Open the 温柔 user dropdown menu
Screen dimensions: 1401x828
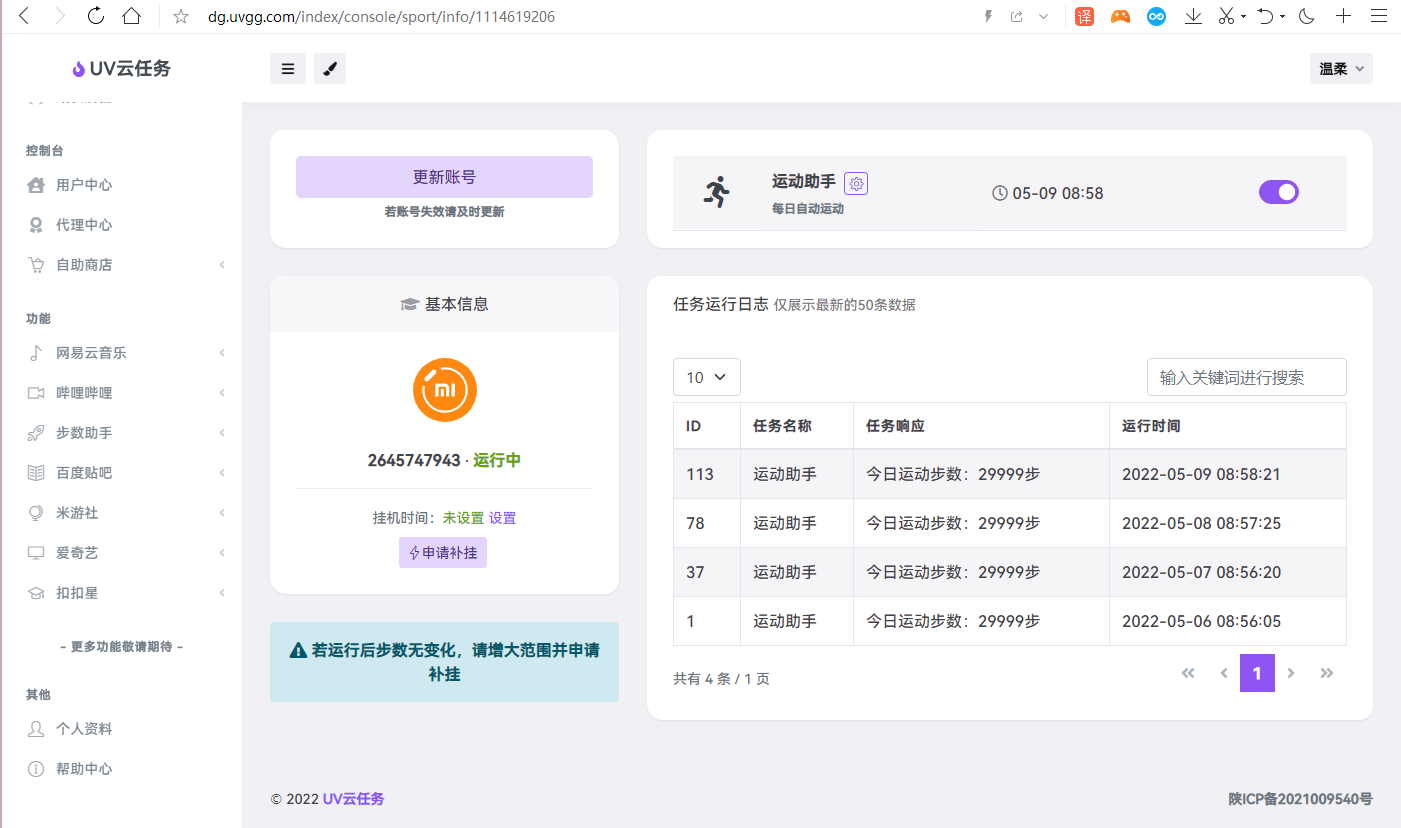coord(1341,69)
